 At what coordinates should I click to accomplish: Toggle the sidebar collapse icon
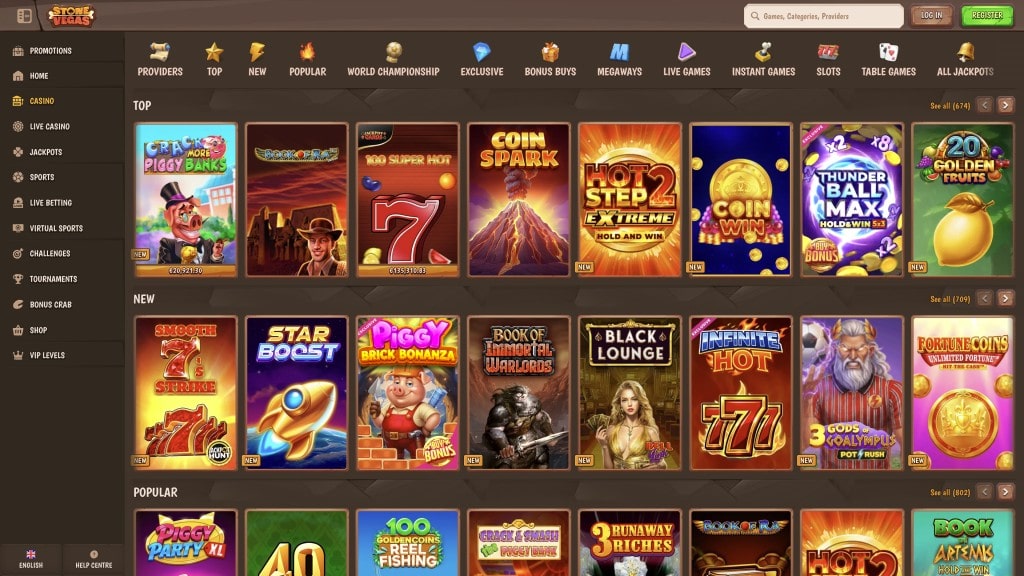pyautogui.click(x=24, y=16)
